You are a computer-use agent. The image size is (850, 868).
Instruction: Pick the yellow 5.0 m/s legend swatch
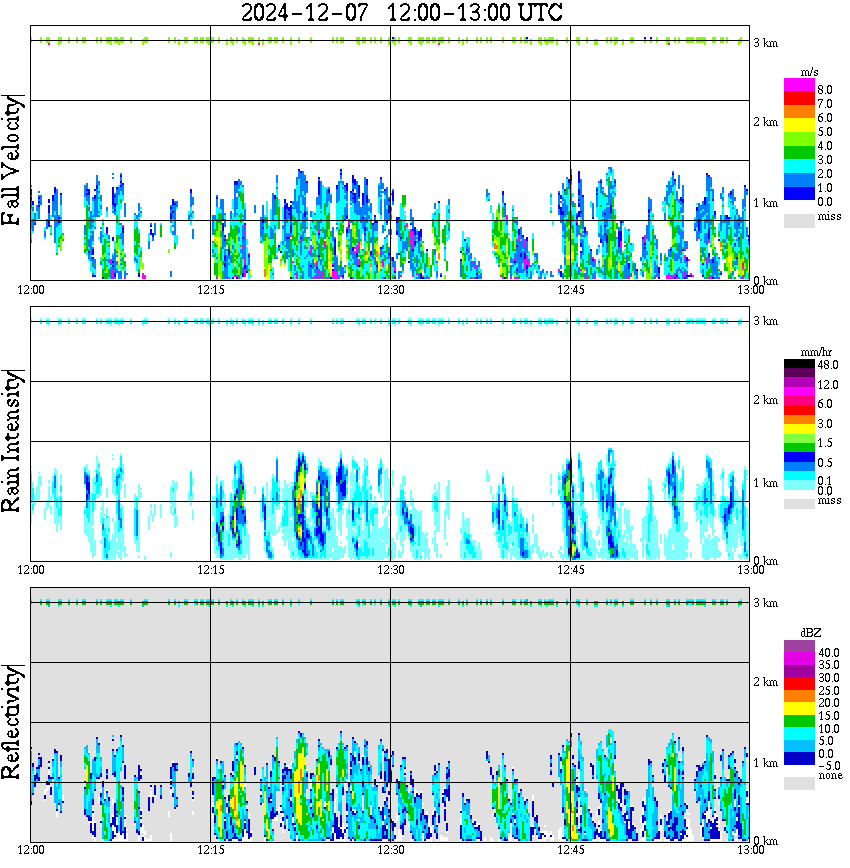pos(799,125)
